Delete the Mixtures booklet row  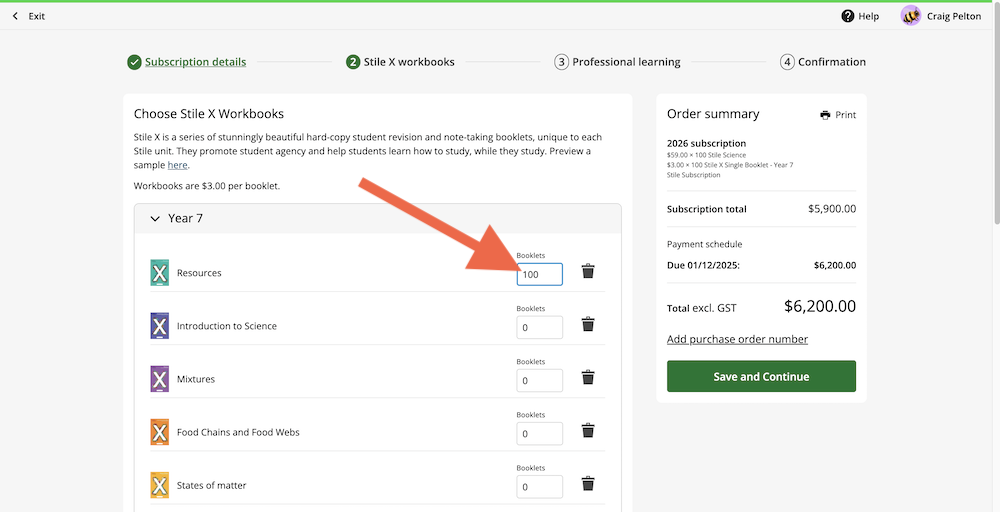coord(588,377)
